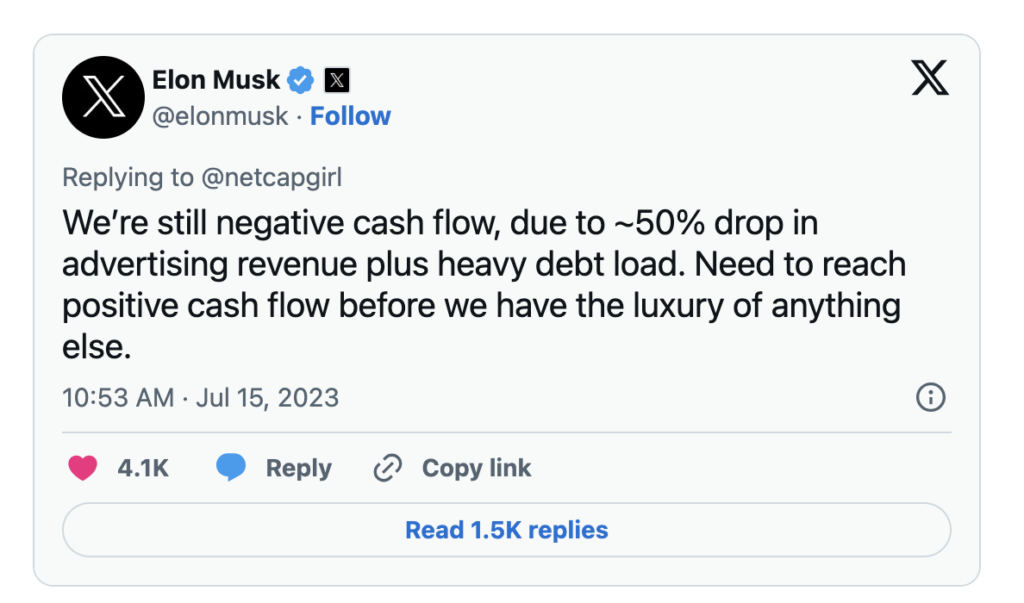Click the Reply text label
Image resolution: width=1024 pixels, height=603 pixels.
[x=298, y=468]
